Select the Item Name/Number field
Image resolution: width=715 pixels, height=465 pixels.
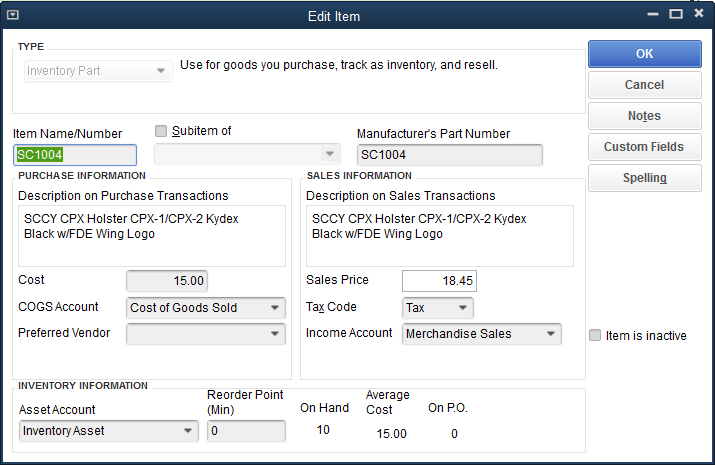coord(75,155)
